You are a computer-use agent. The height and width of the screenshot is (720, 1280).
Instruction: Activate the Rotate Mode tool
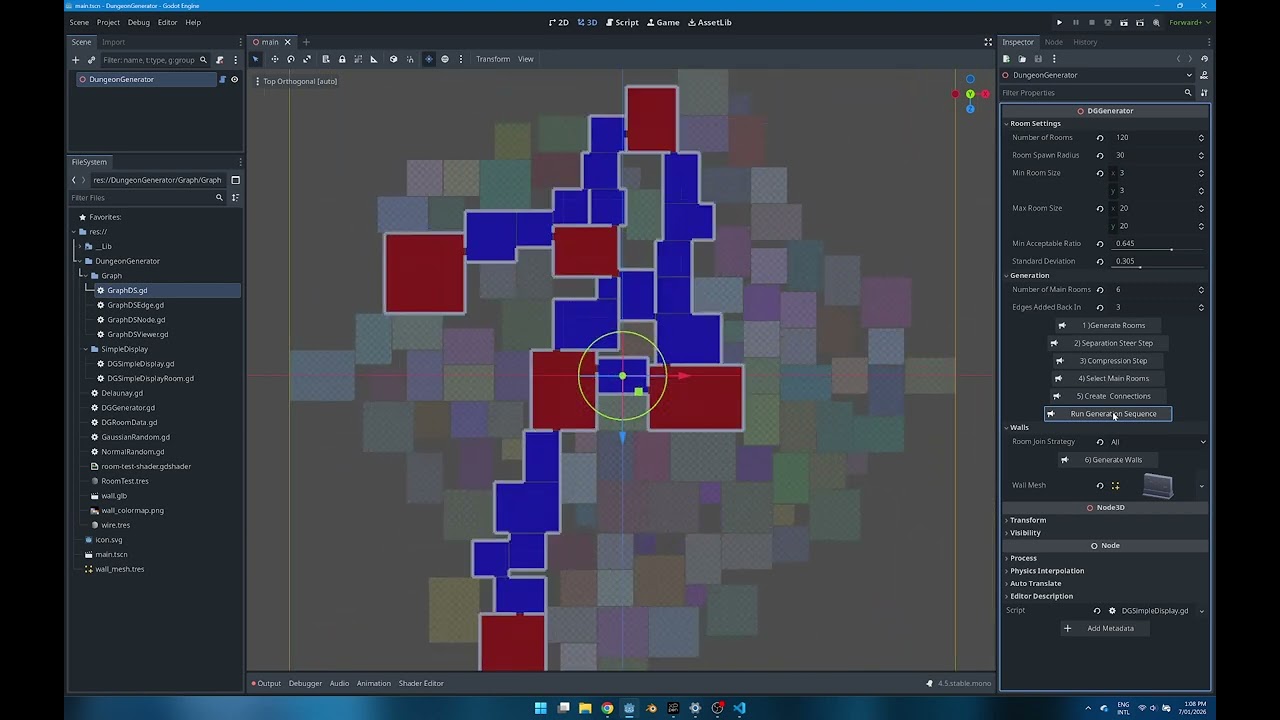click(291, 59)
